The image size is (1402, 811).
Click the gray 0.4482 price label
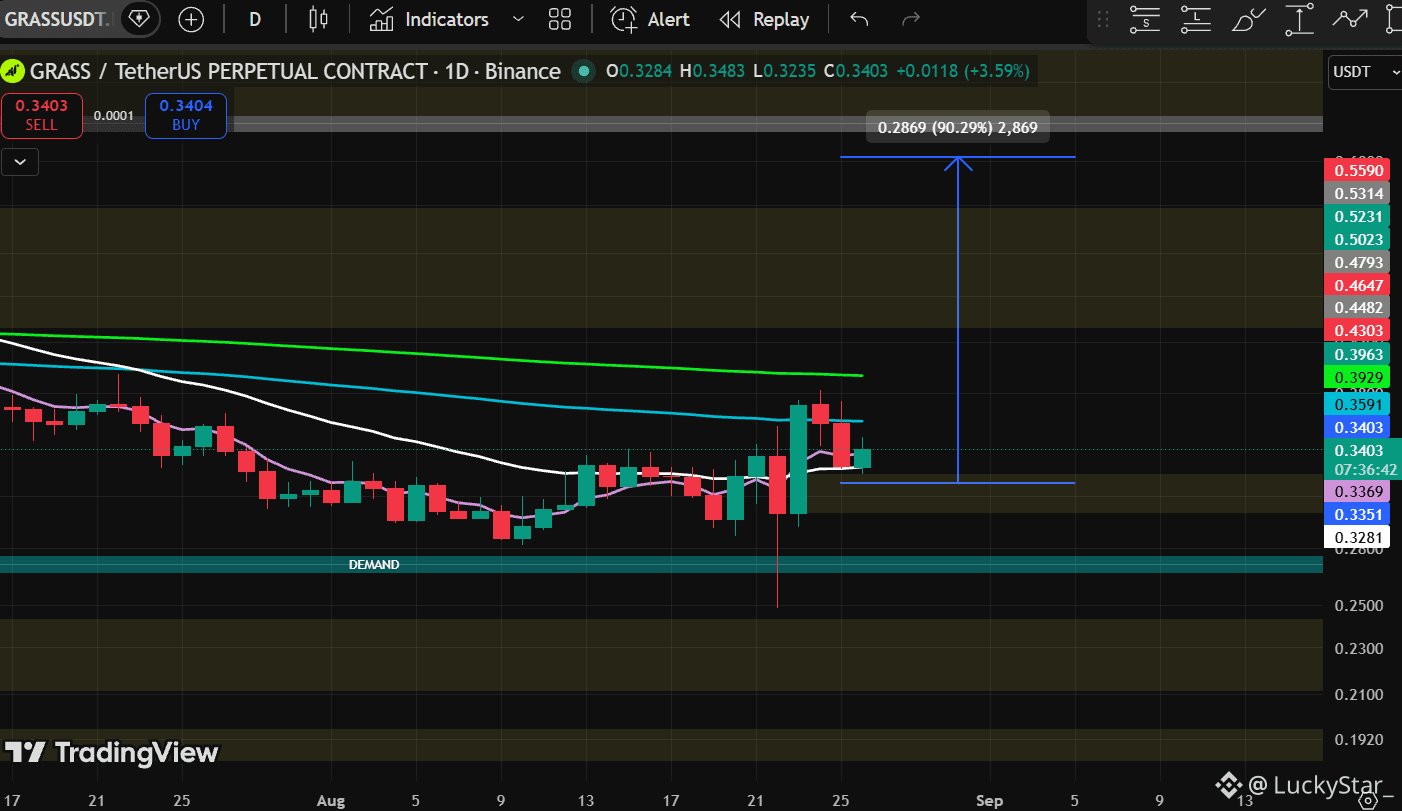coord(1359,307)
